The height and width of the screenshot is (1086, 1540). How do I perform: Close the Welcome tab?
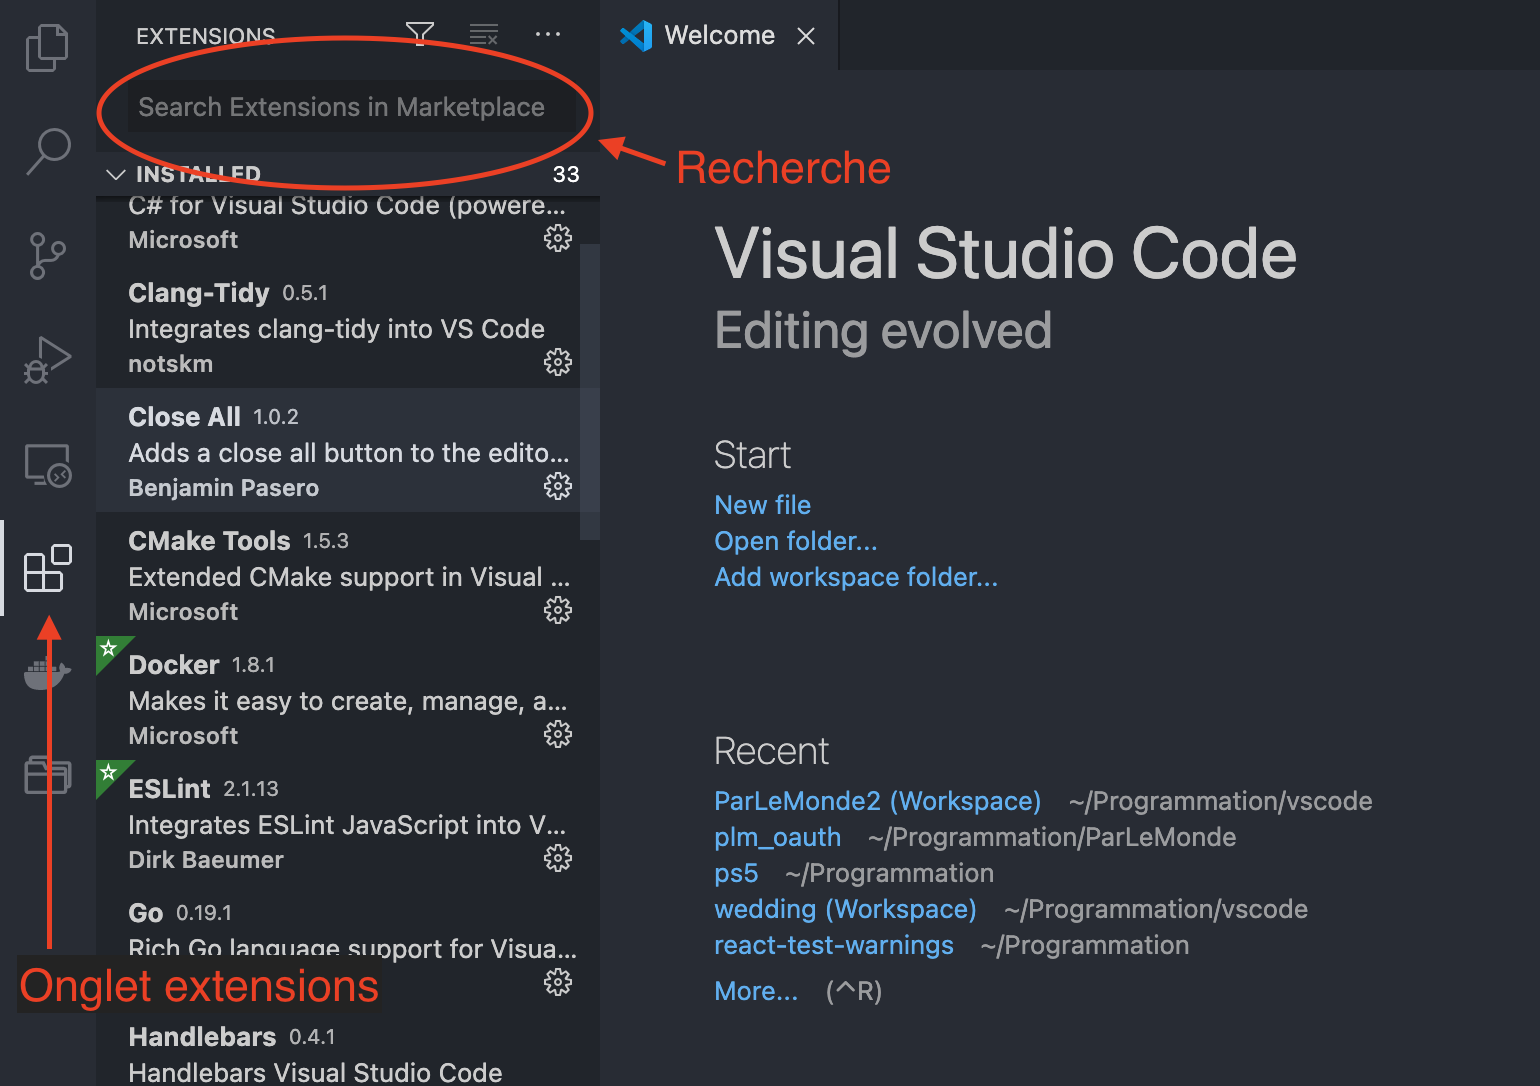coord(806,36)
